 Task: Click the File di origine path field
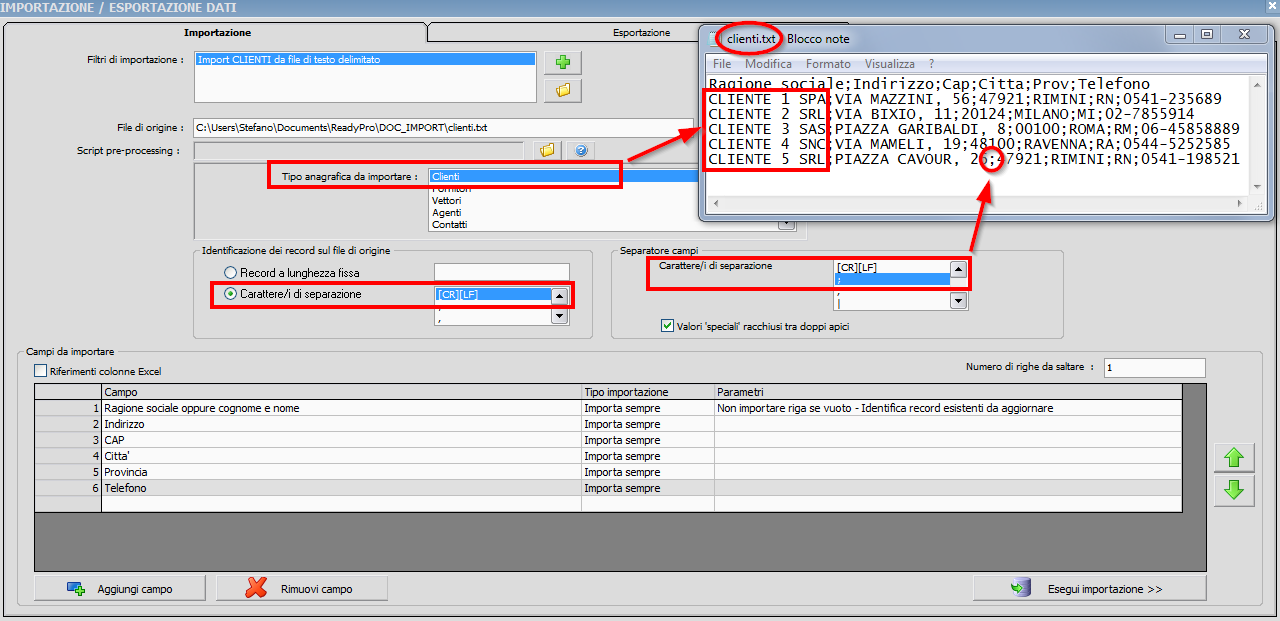(x=444, y=128)
